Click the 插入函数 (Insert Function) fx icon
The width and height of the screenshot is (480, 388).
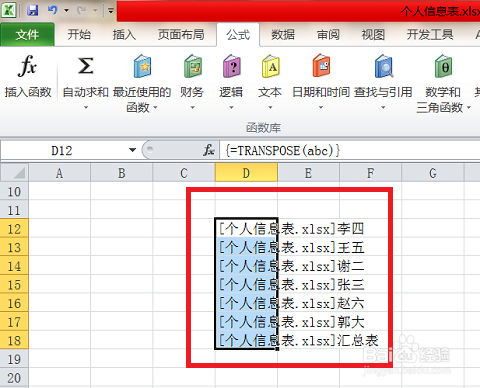(27, 66)
